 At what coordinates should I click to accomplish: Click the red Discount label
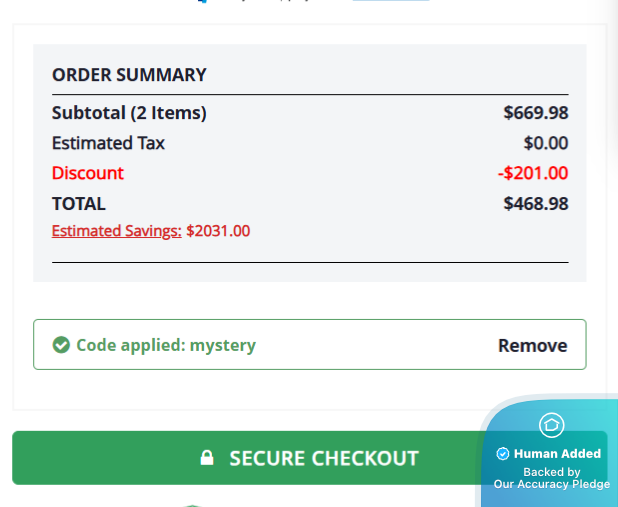pos(88,173)
